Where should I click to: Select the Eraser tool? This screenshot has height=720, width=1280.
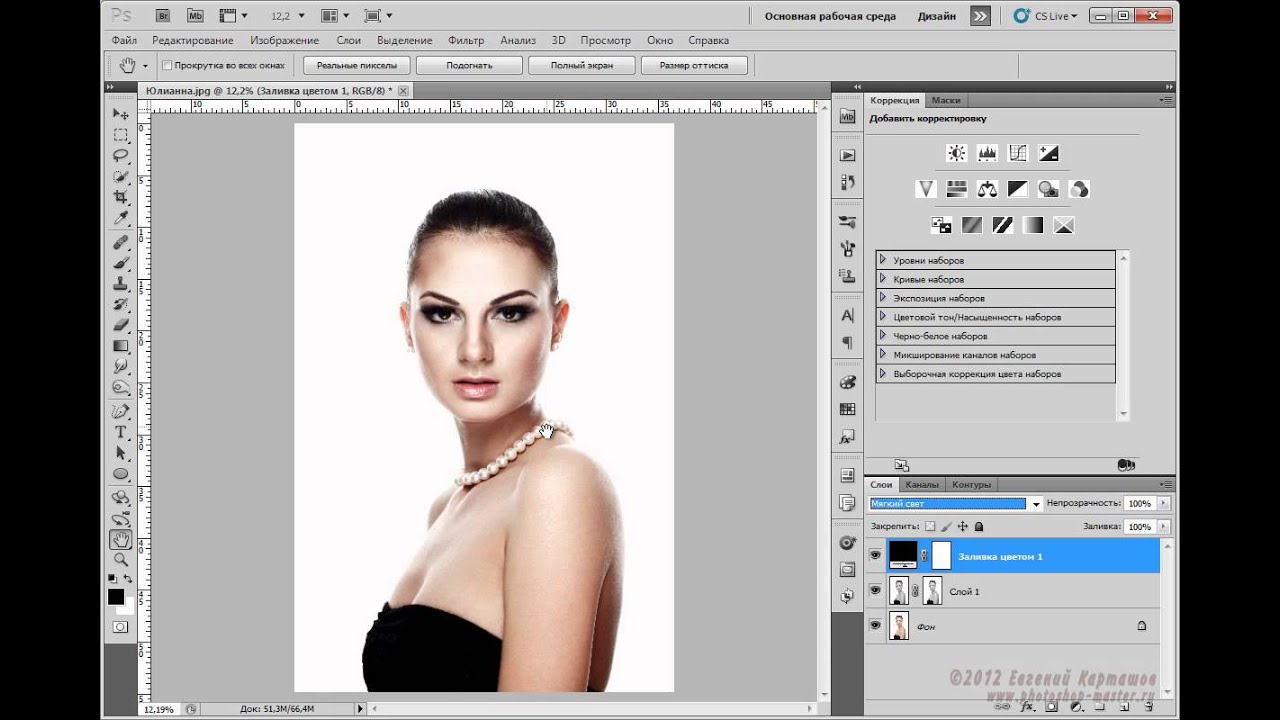121,324
